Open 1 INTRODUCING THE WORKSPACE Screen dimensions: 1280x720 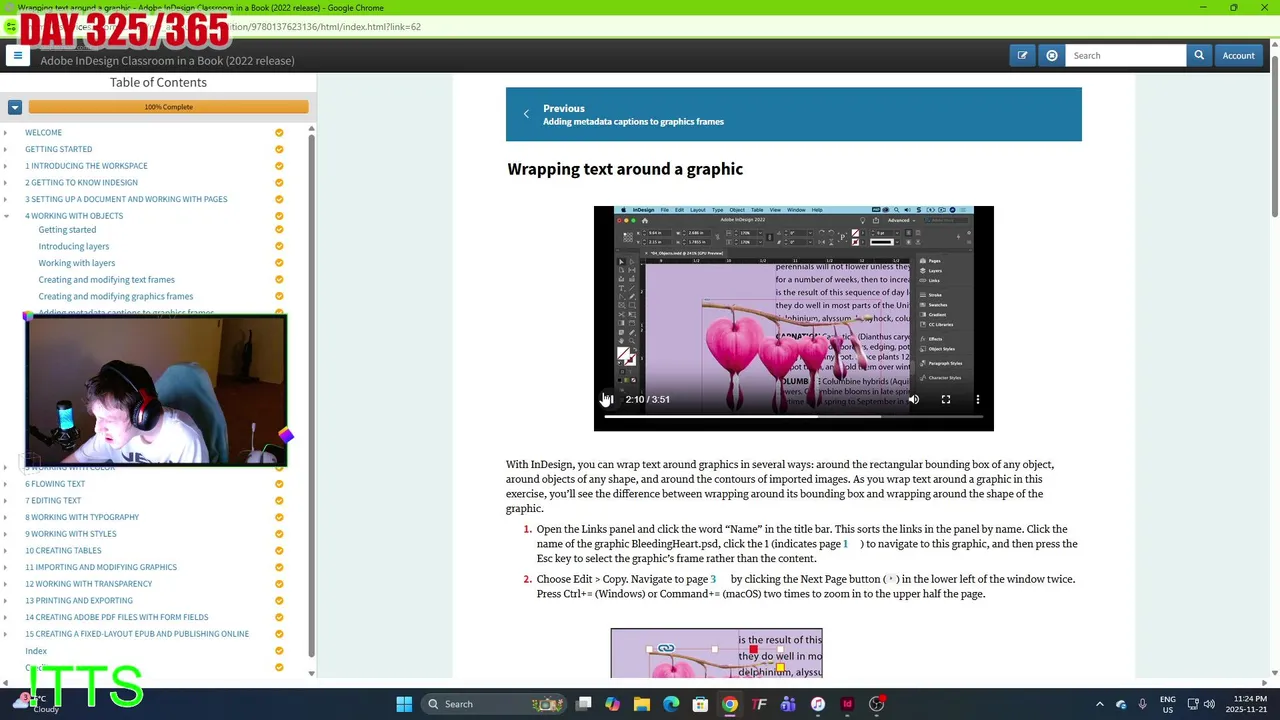[86, 166]
